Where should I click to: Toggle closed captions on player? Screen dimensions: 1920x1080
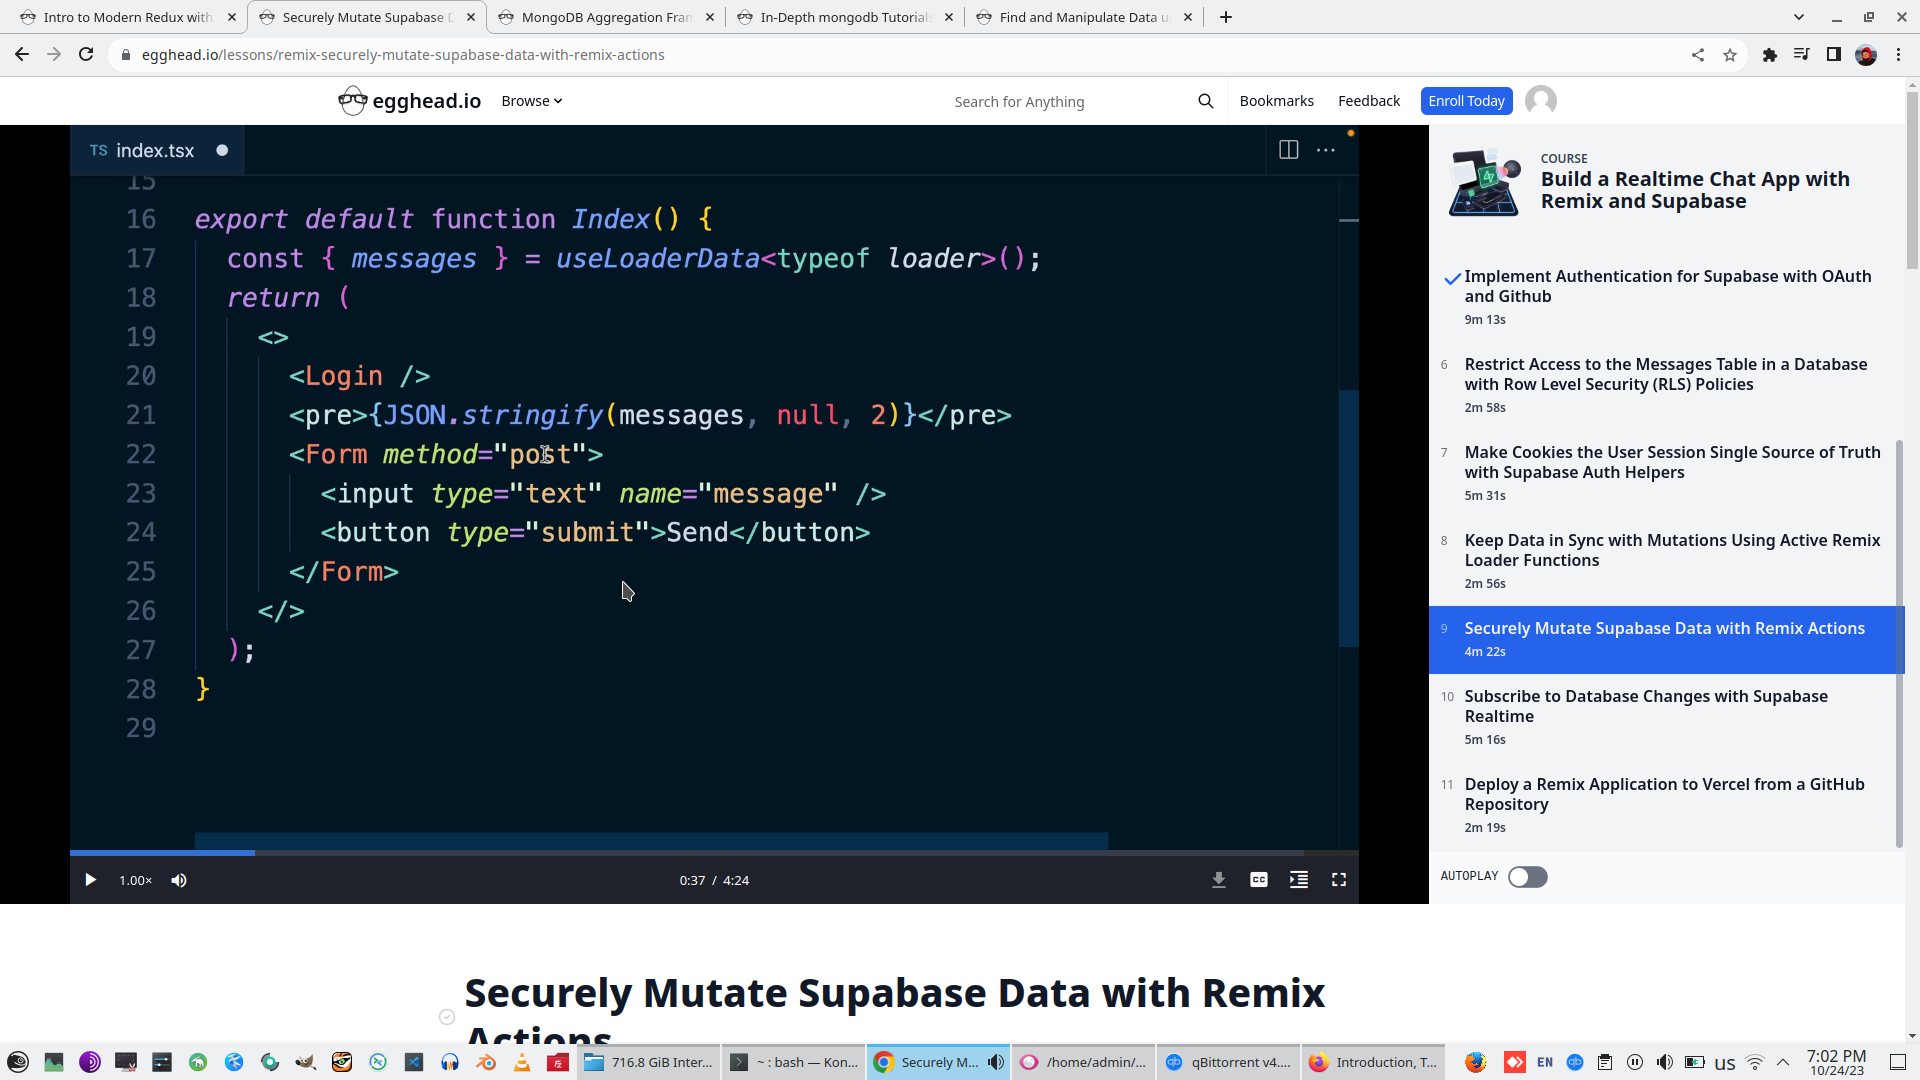click(x=1259, y=880)
